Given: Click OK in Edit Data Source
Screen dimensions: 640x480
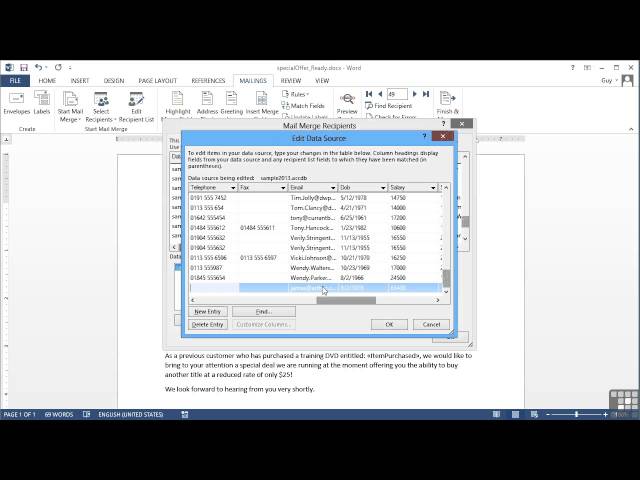Looking at the screenshot, I should point(389,324).
